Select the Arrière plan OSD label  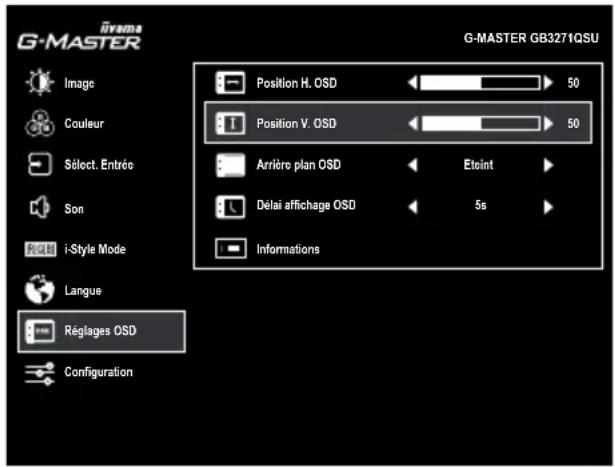click(x=298, y=165)
